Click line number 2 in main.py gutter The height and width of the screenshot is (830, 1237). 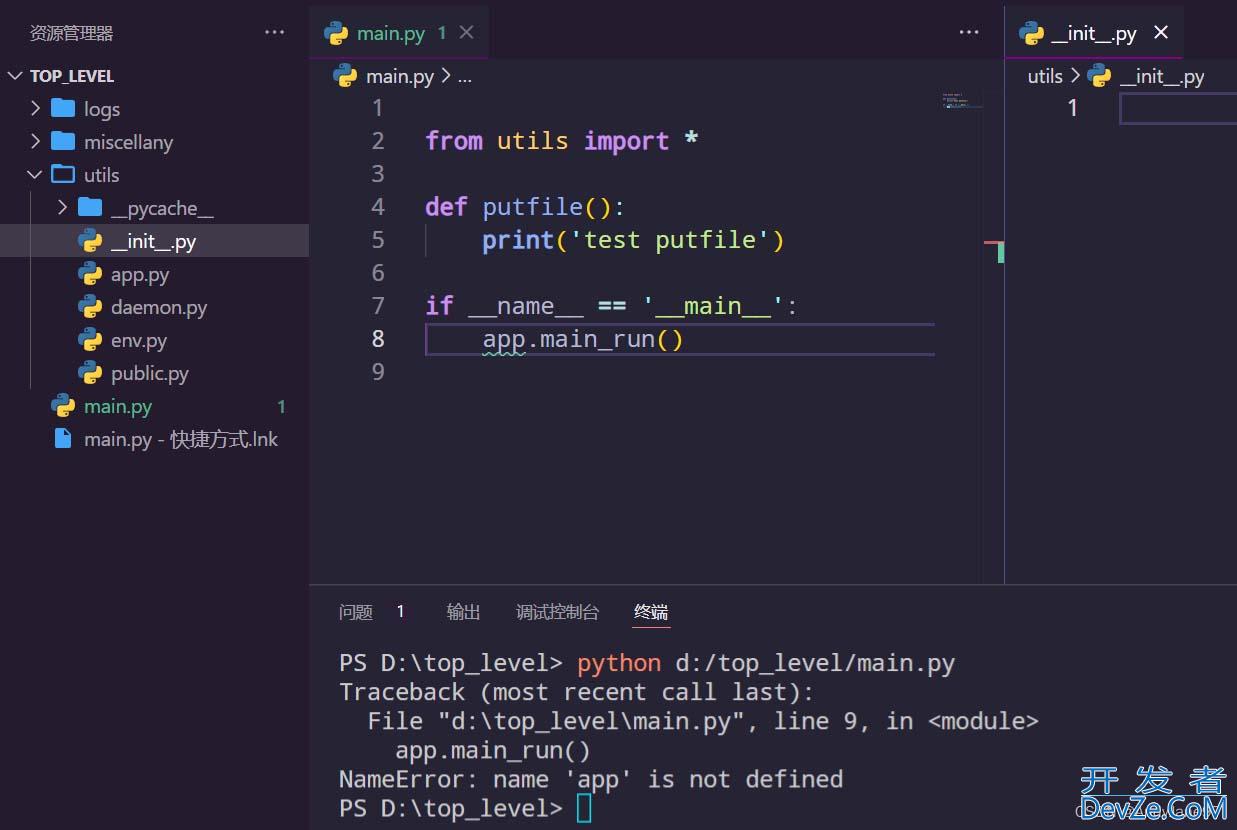tap(377, 141)
